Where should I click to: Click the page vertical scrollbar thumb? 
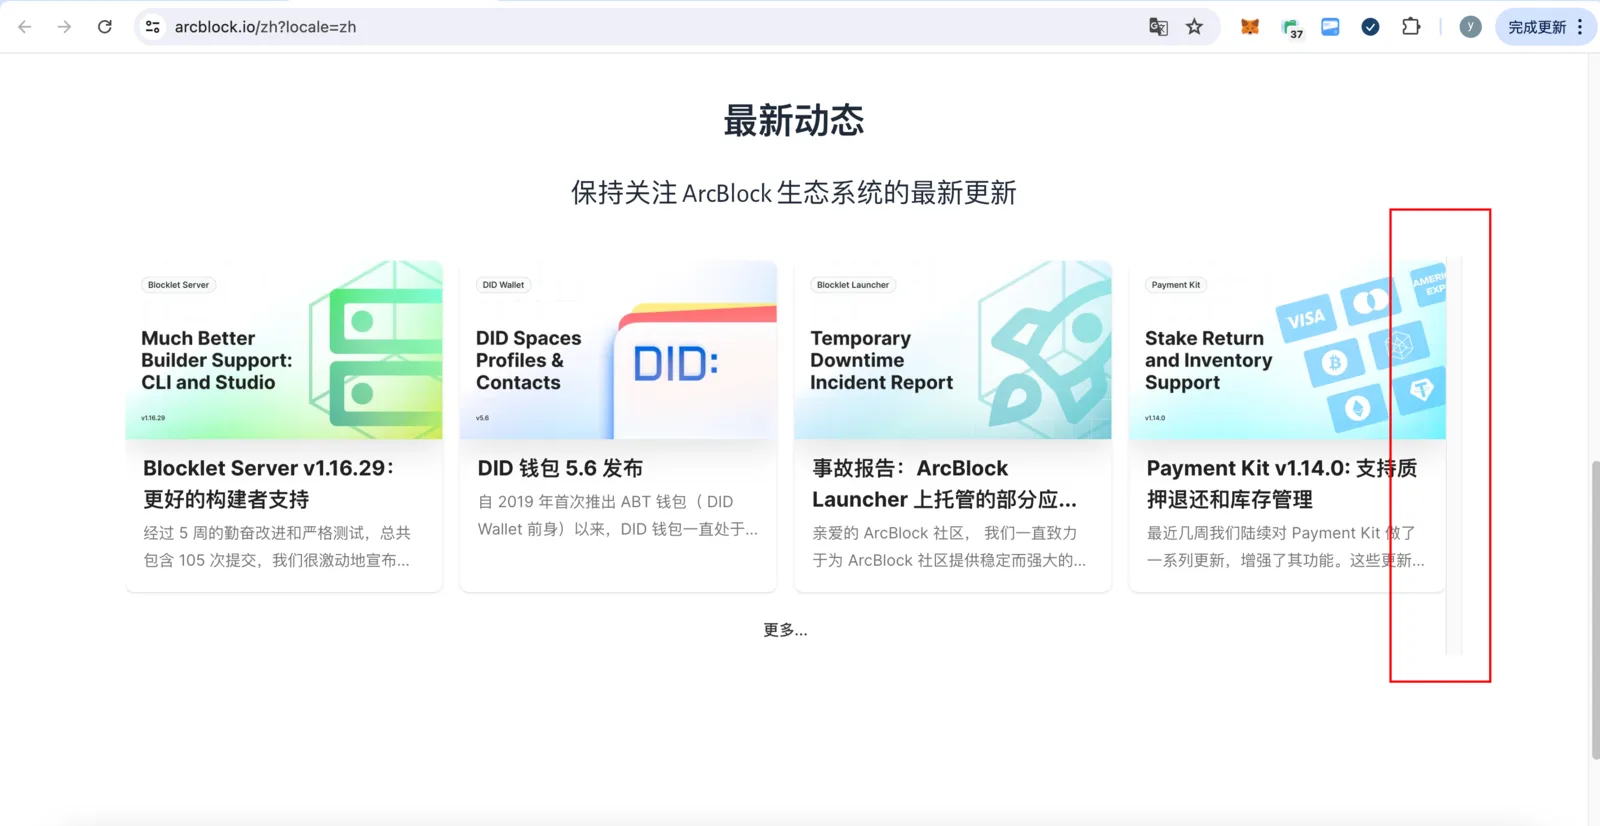pos(1594,610)
